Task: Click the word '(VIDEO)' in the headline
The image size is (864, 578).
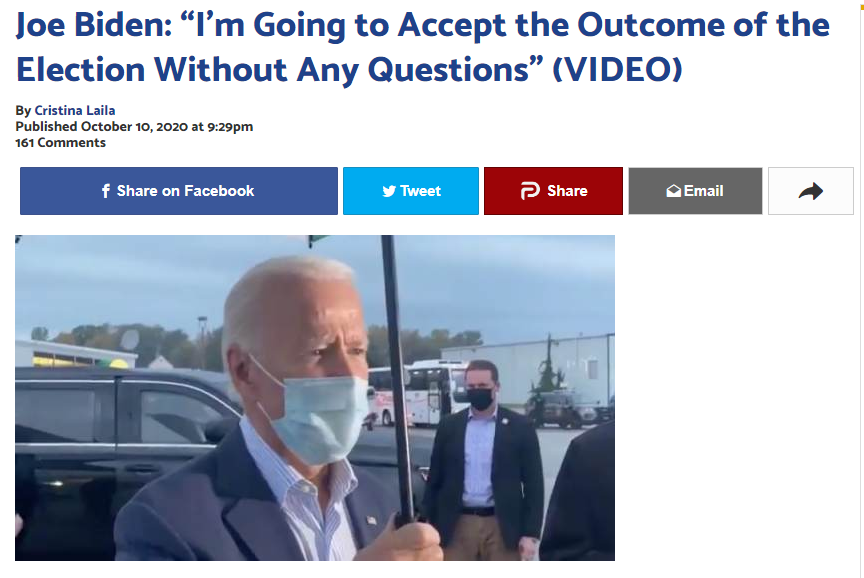Action: tap(617, 69)
